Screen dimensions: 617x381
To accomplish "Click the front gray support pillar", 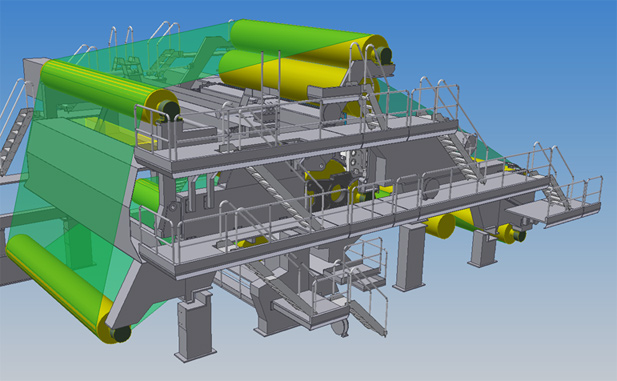I will coord(196,327).
